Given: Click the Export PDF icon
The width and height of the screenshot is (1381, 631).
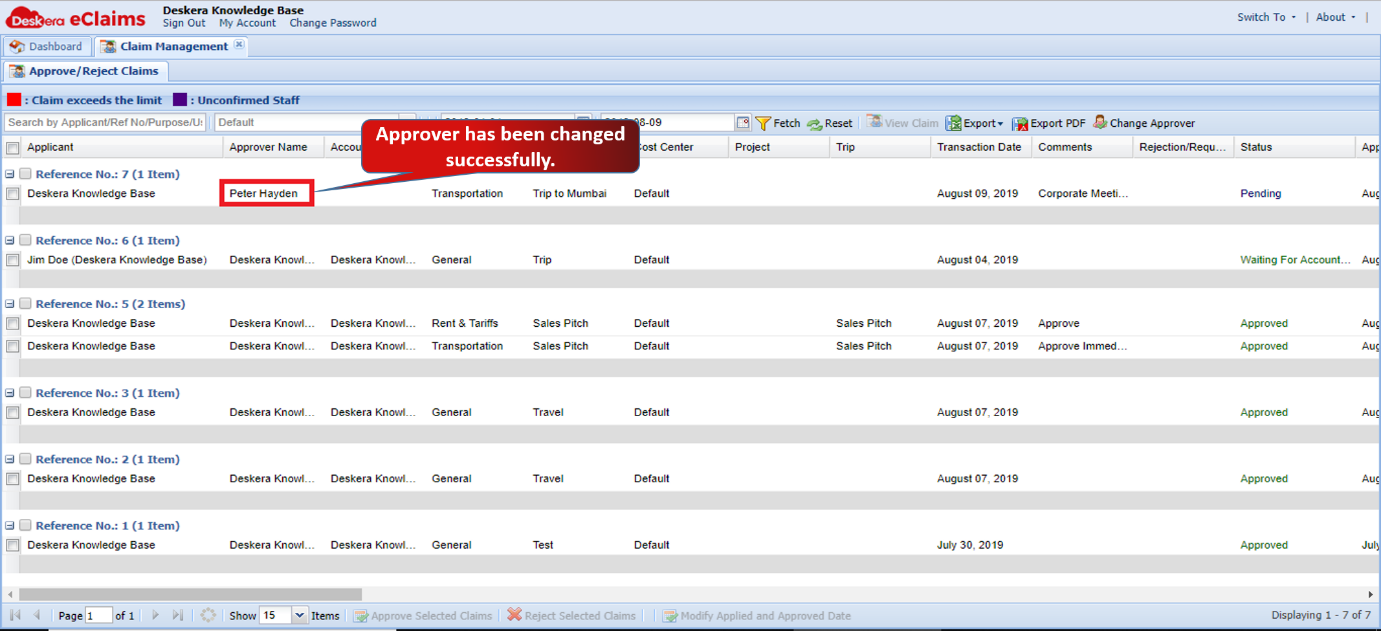Looking at the screenshot, I should point(1020,123).
